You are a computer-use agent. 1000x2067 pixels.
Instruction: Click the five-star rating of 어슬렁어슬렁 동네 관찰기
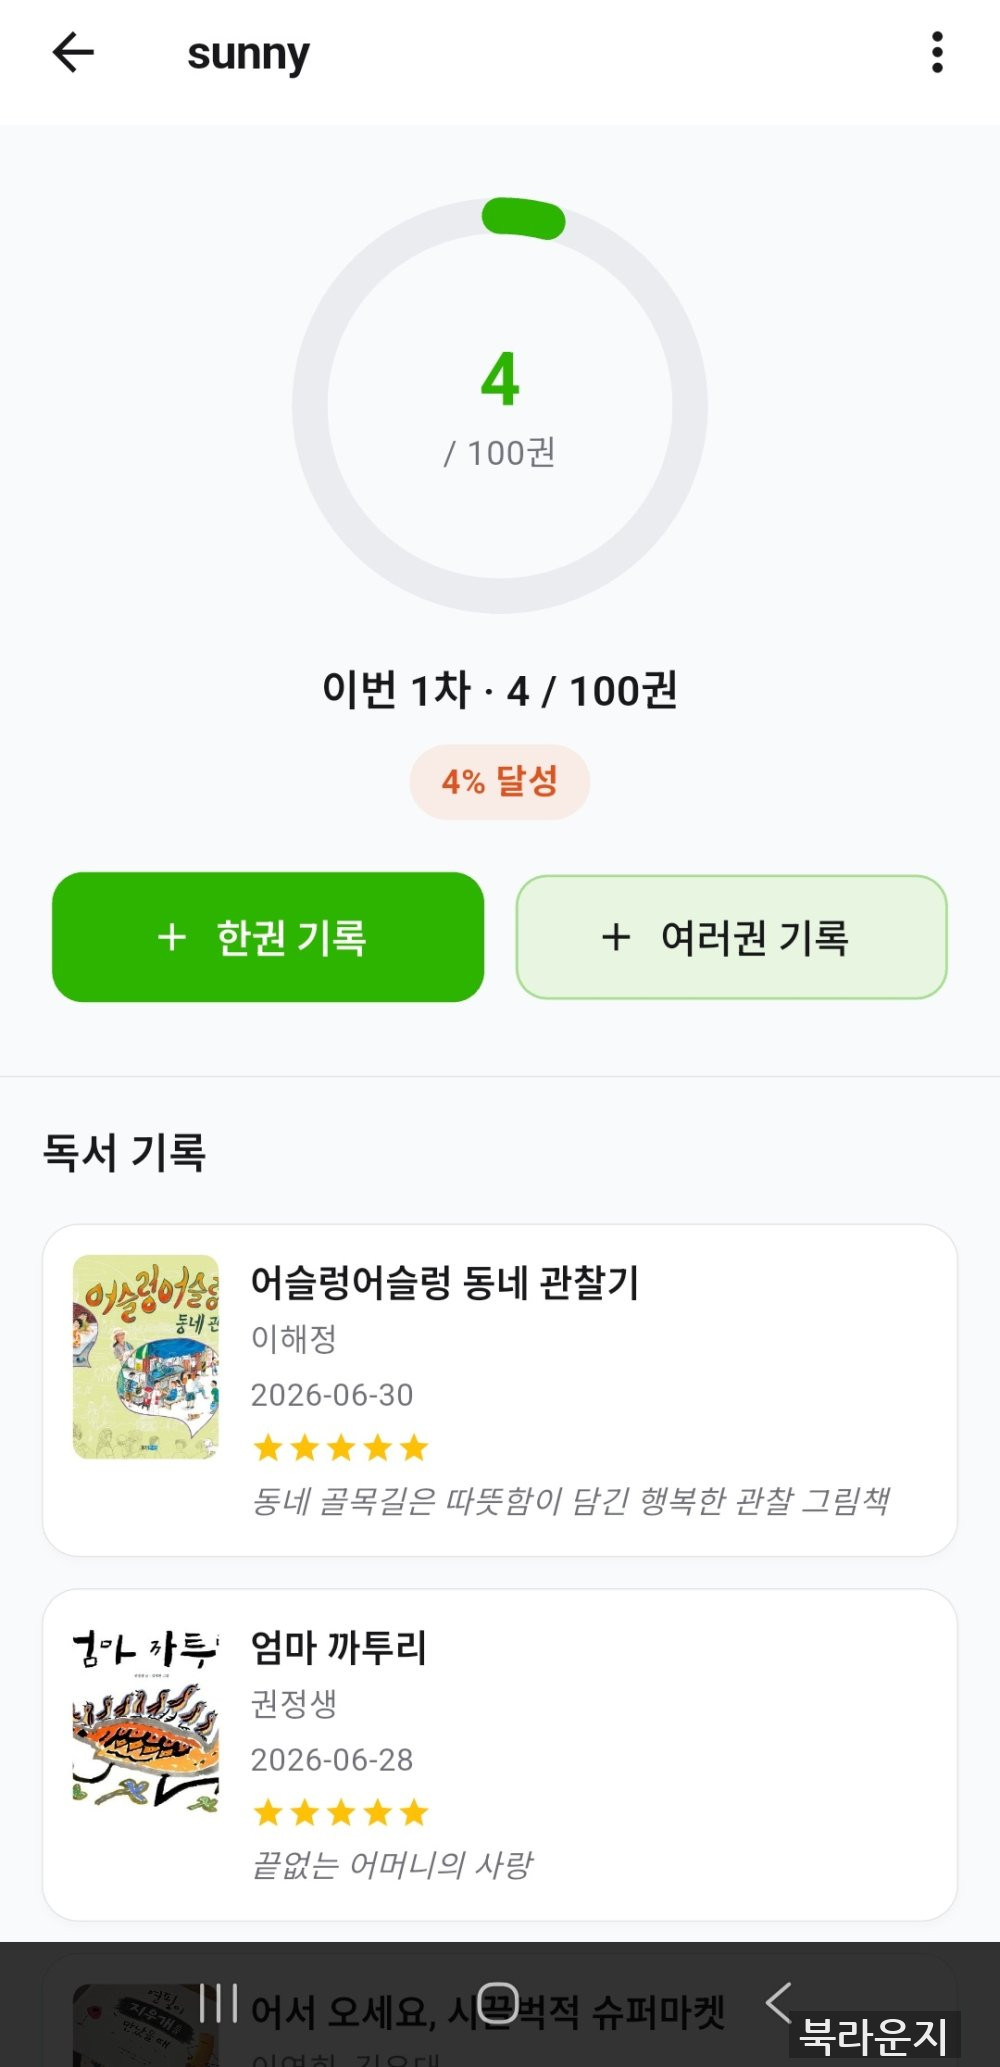tap(340, 1447)
